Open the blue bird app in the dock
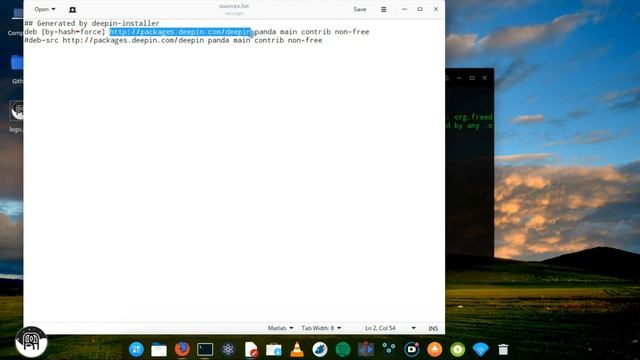Screen dimensions: 640x360 tap(320, 349)
